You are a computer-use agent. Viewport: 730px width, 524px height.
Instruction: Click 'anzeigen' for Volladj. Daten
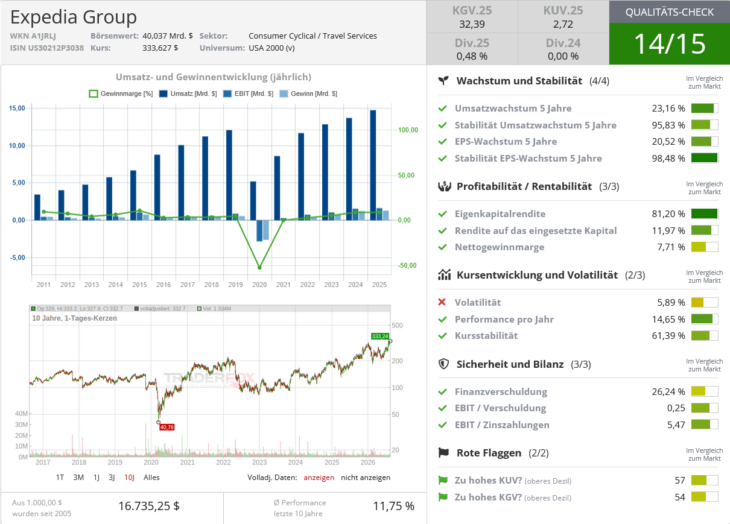318,477
